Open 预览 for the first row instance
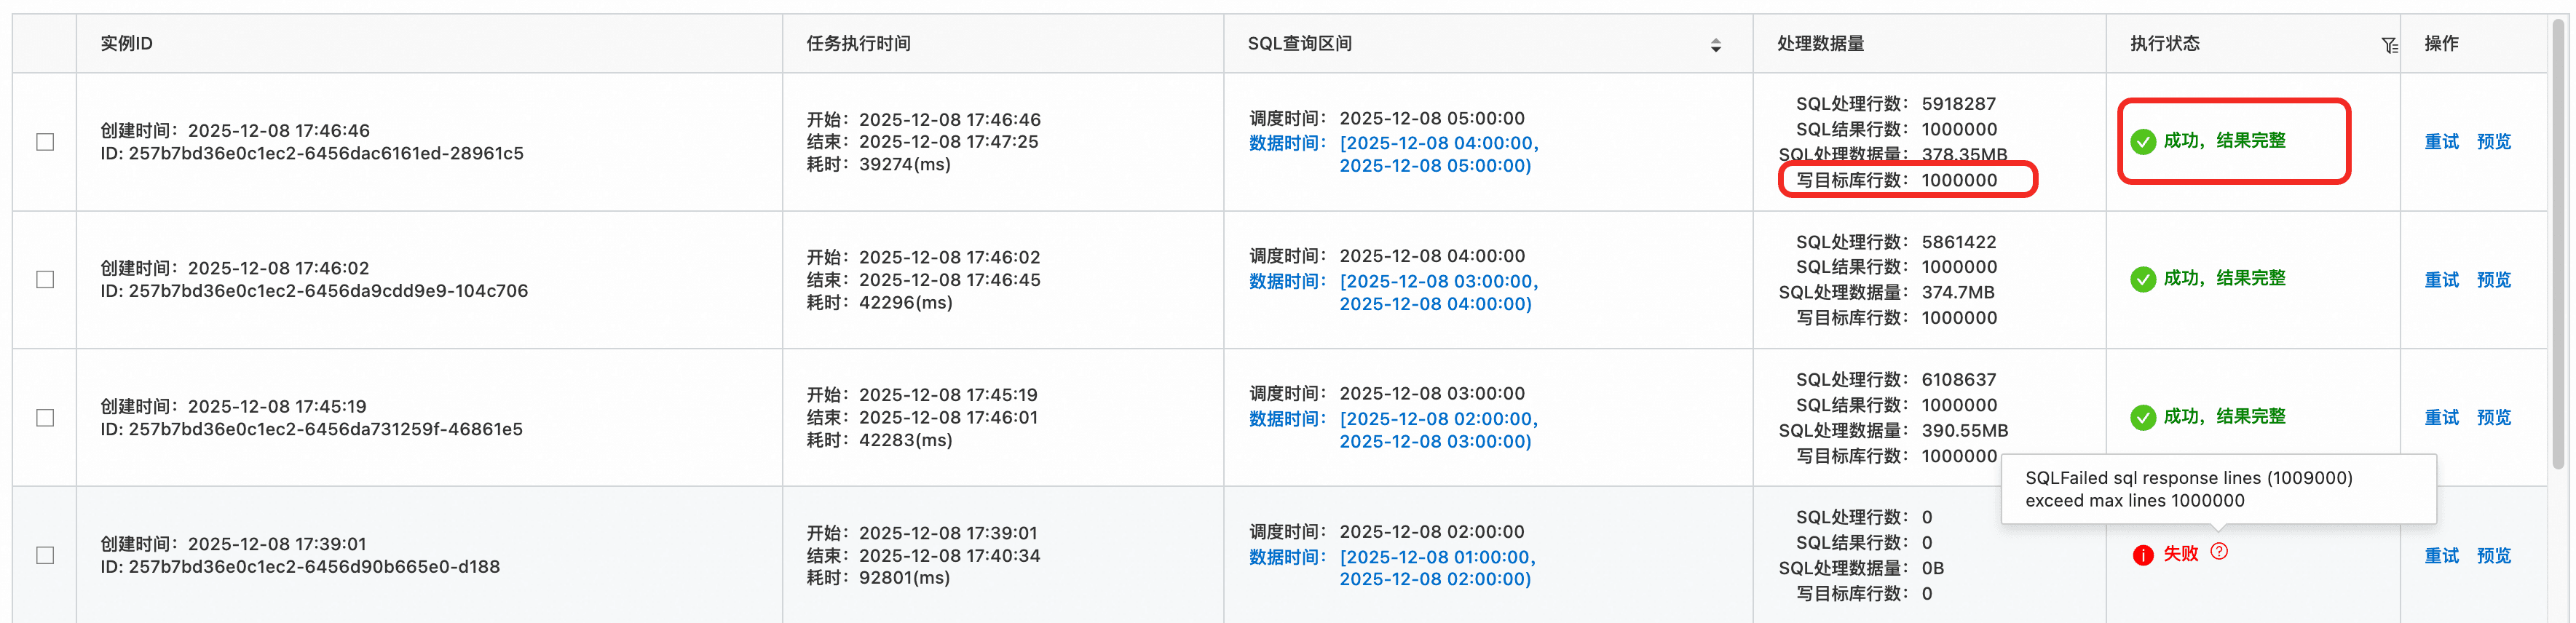Screen dimensions: 2576x623 (x=2493, y=142)
